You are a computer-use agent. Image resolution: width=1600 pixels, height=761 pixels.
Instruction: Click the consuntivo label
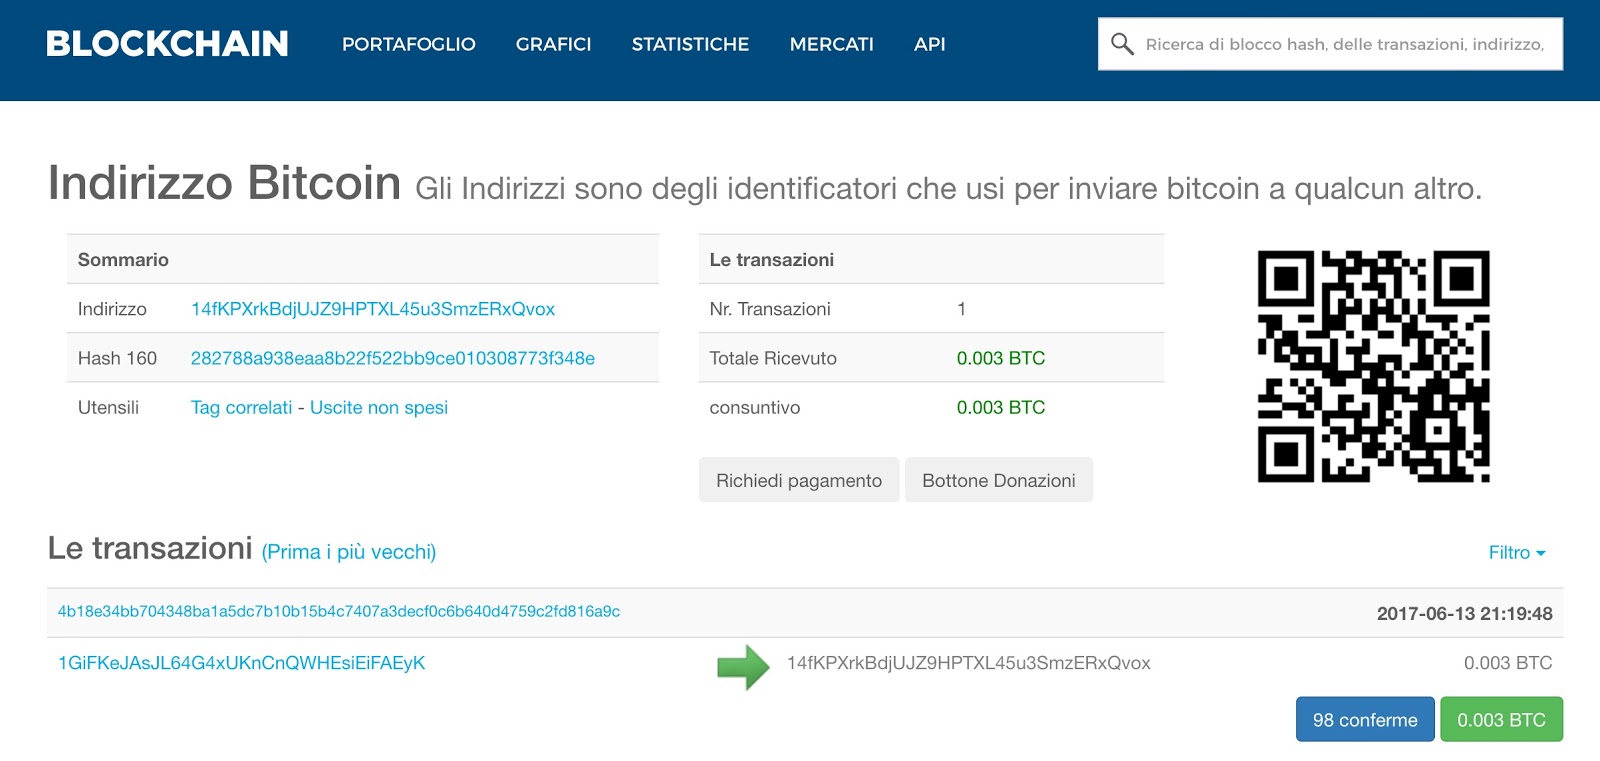tap(755, 407)
